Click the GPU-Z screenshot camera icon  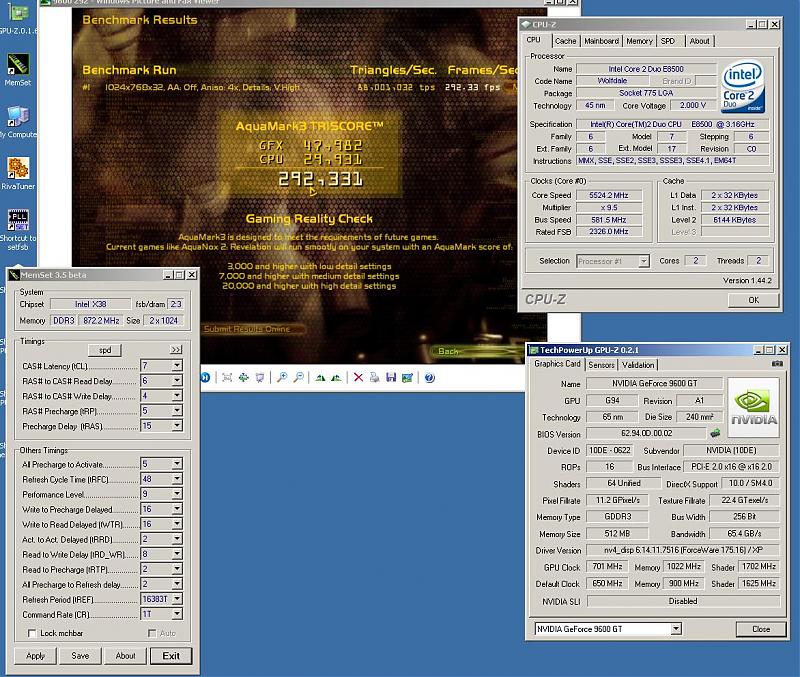777,364
